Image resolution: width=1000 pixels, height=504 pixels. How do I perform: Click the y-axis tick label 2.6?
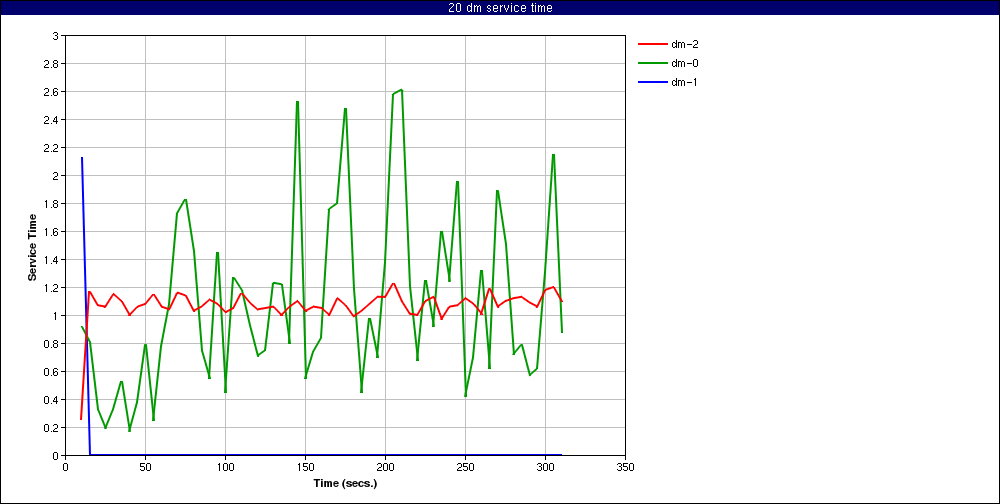[x=52, y=92]
